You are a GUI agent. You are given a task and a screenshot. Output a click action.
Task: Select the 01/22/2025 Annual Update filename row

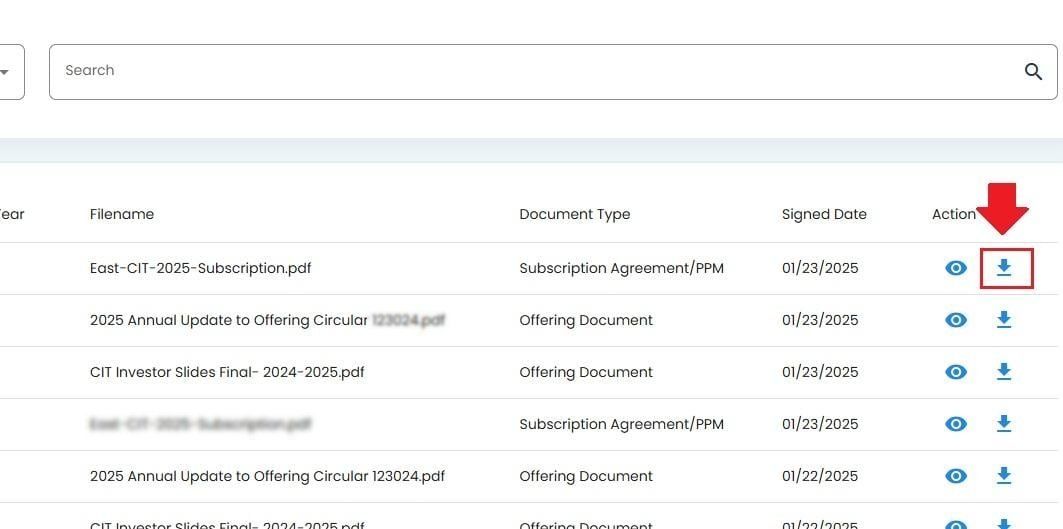(x=267, y=476)
